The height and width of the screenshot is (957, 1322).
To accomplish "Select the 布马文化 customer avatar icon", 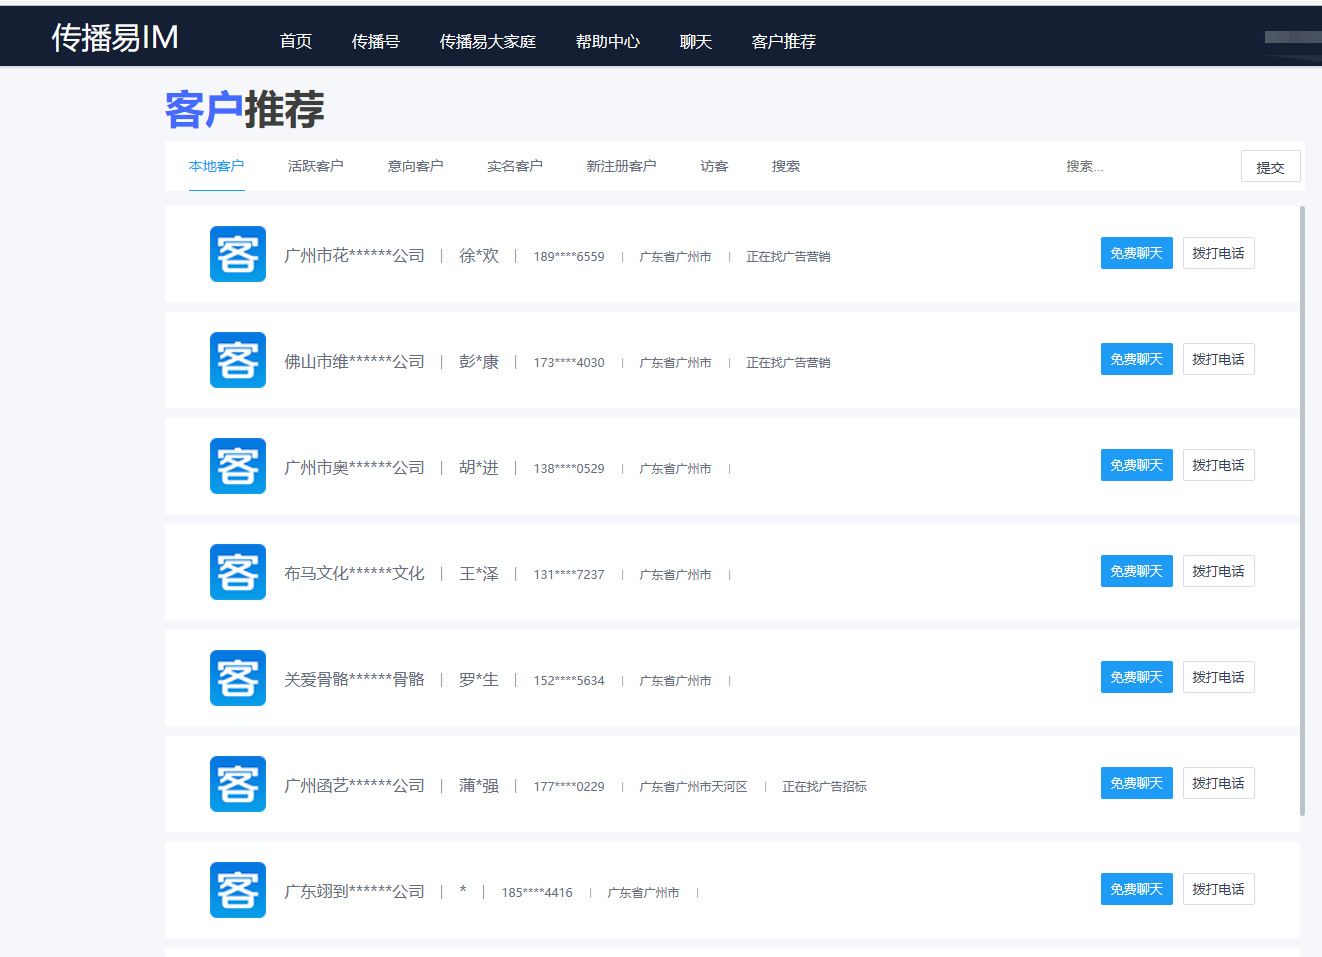I will click(x=237, y=572).
